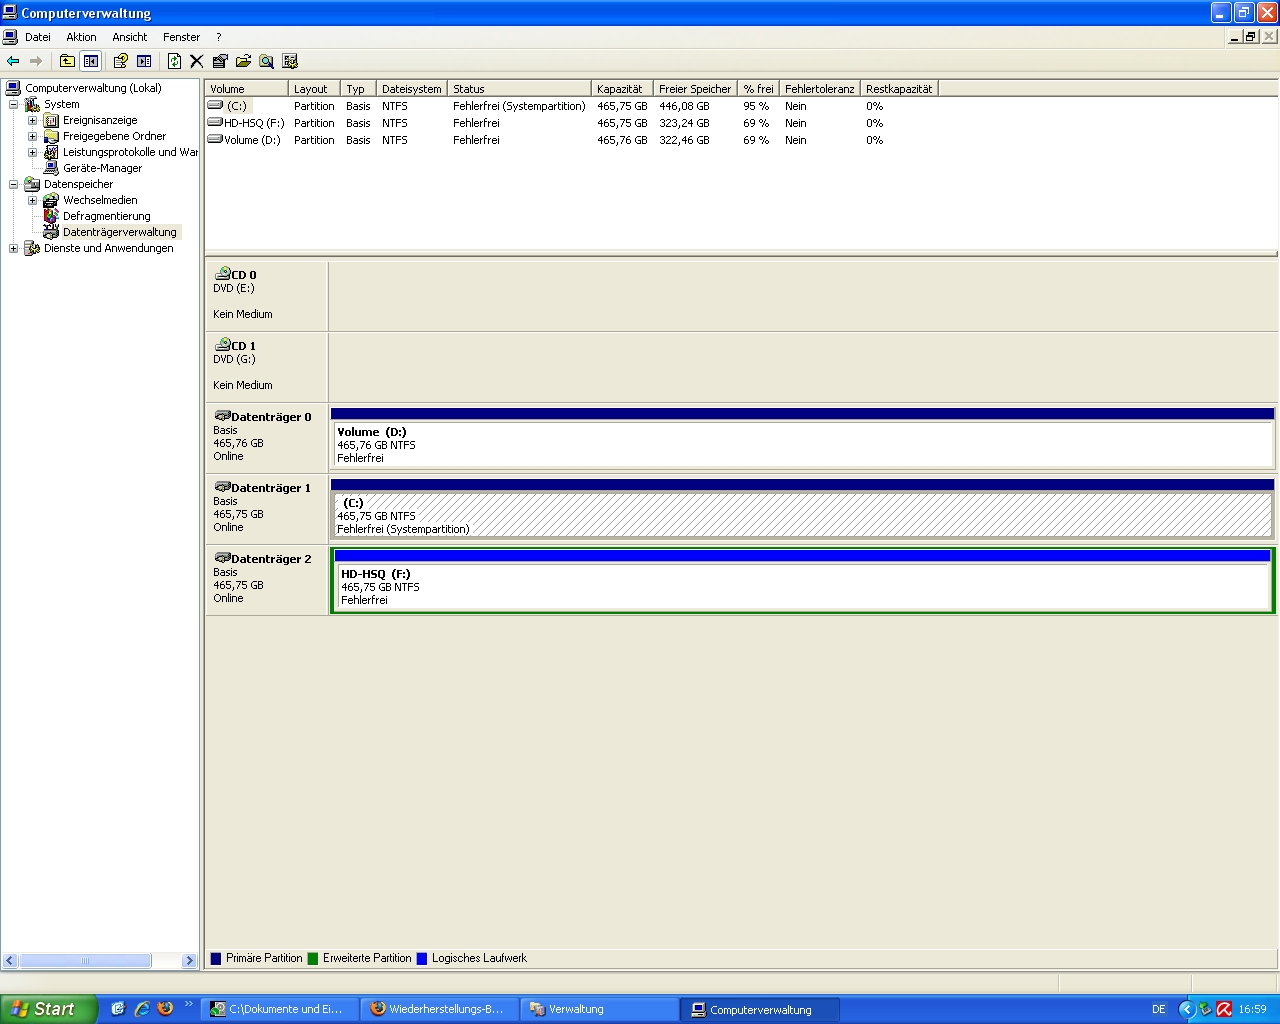
Task: Open the Aktion menu
Action: pos(81,37)
